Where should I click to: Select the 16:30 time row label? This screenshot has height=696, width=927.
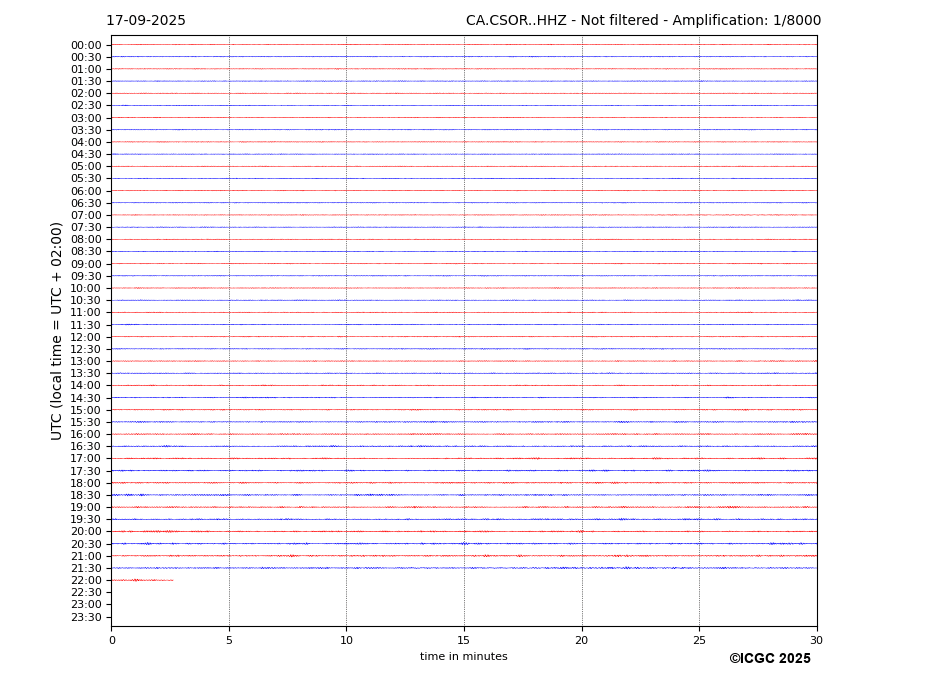tap(86, 446)
